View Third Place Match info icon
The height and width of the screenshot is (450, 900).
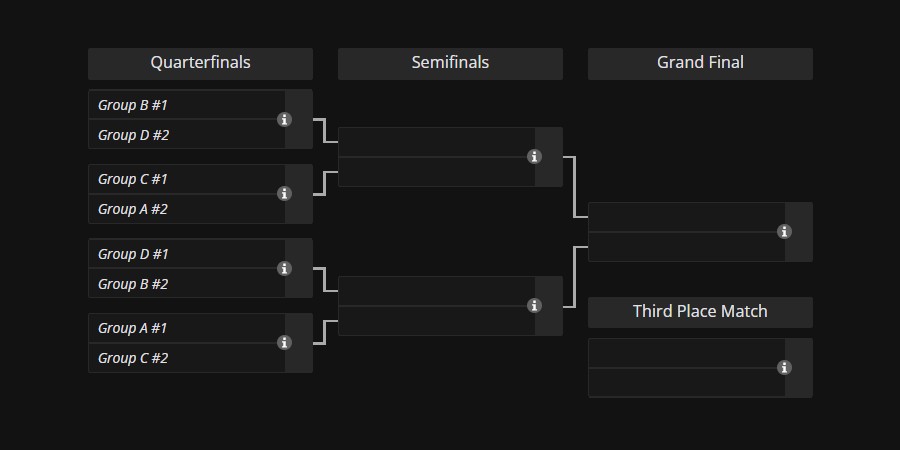point(784,367)
